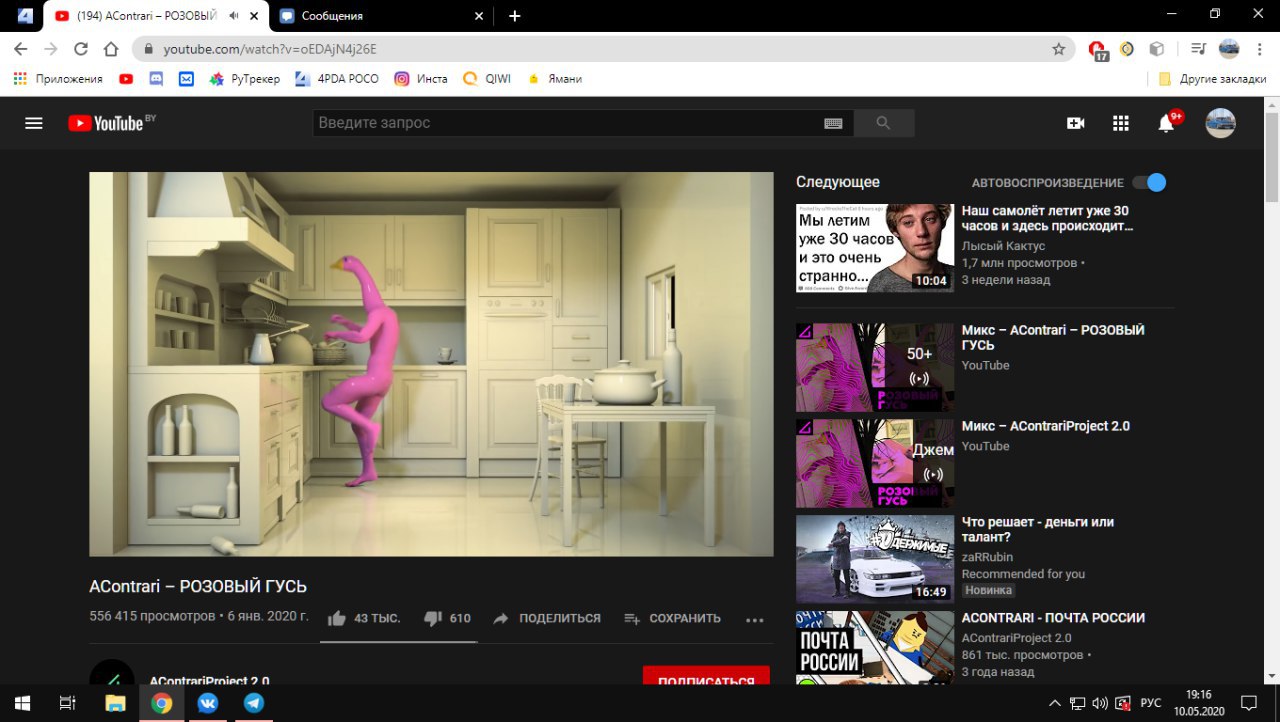
Task: Open Task View on the taskbar
Action: pyautogui.click(x=68, y=703)
